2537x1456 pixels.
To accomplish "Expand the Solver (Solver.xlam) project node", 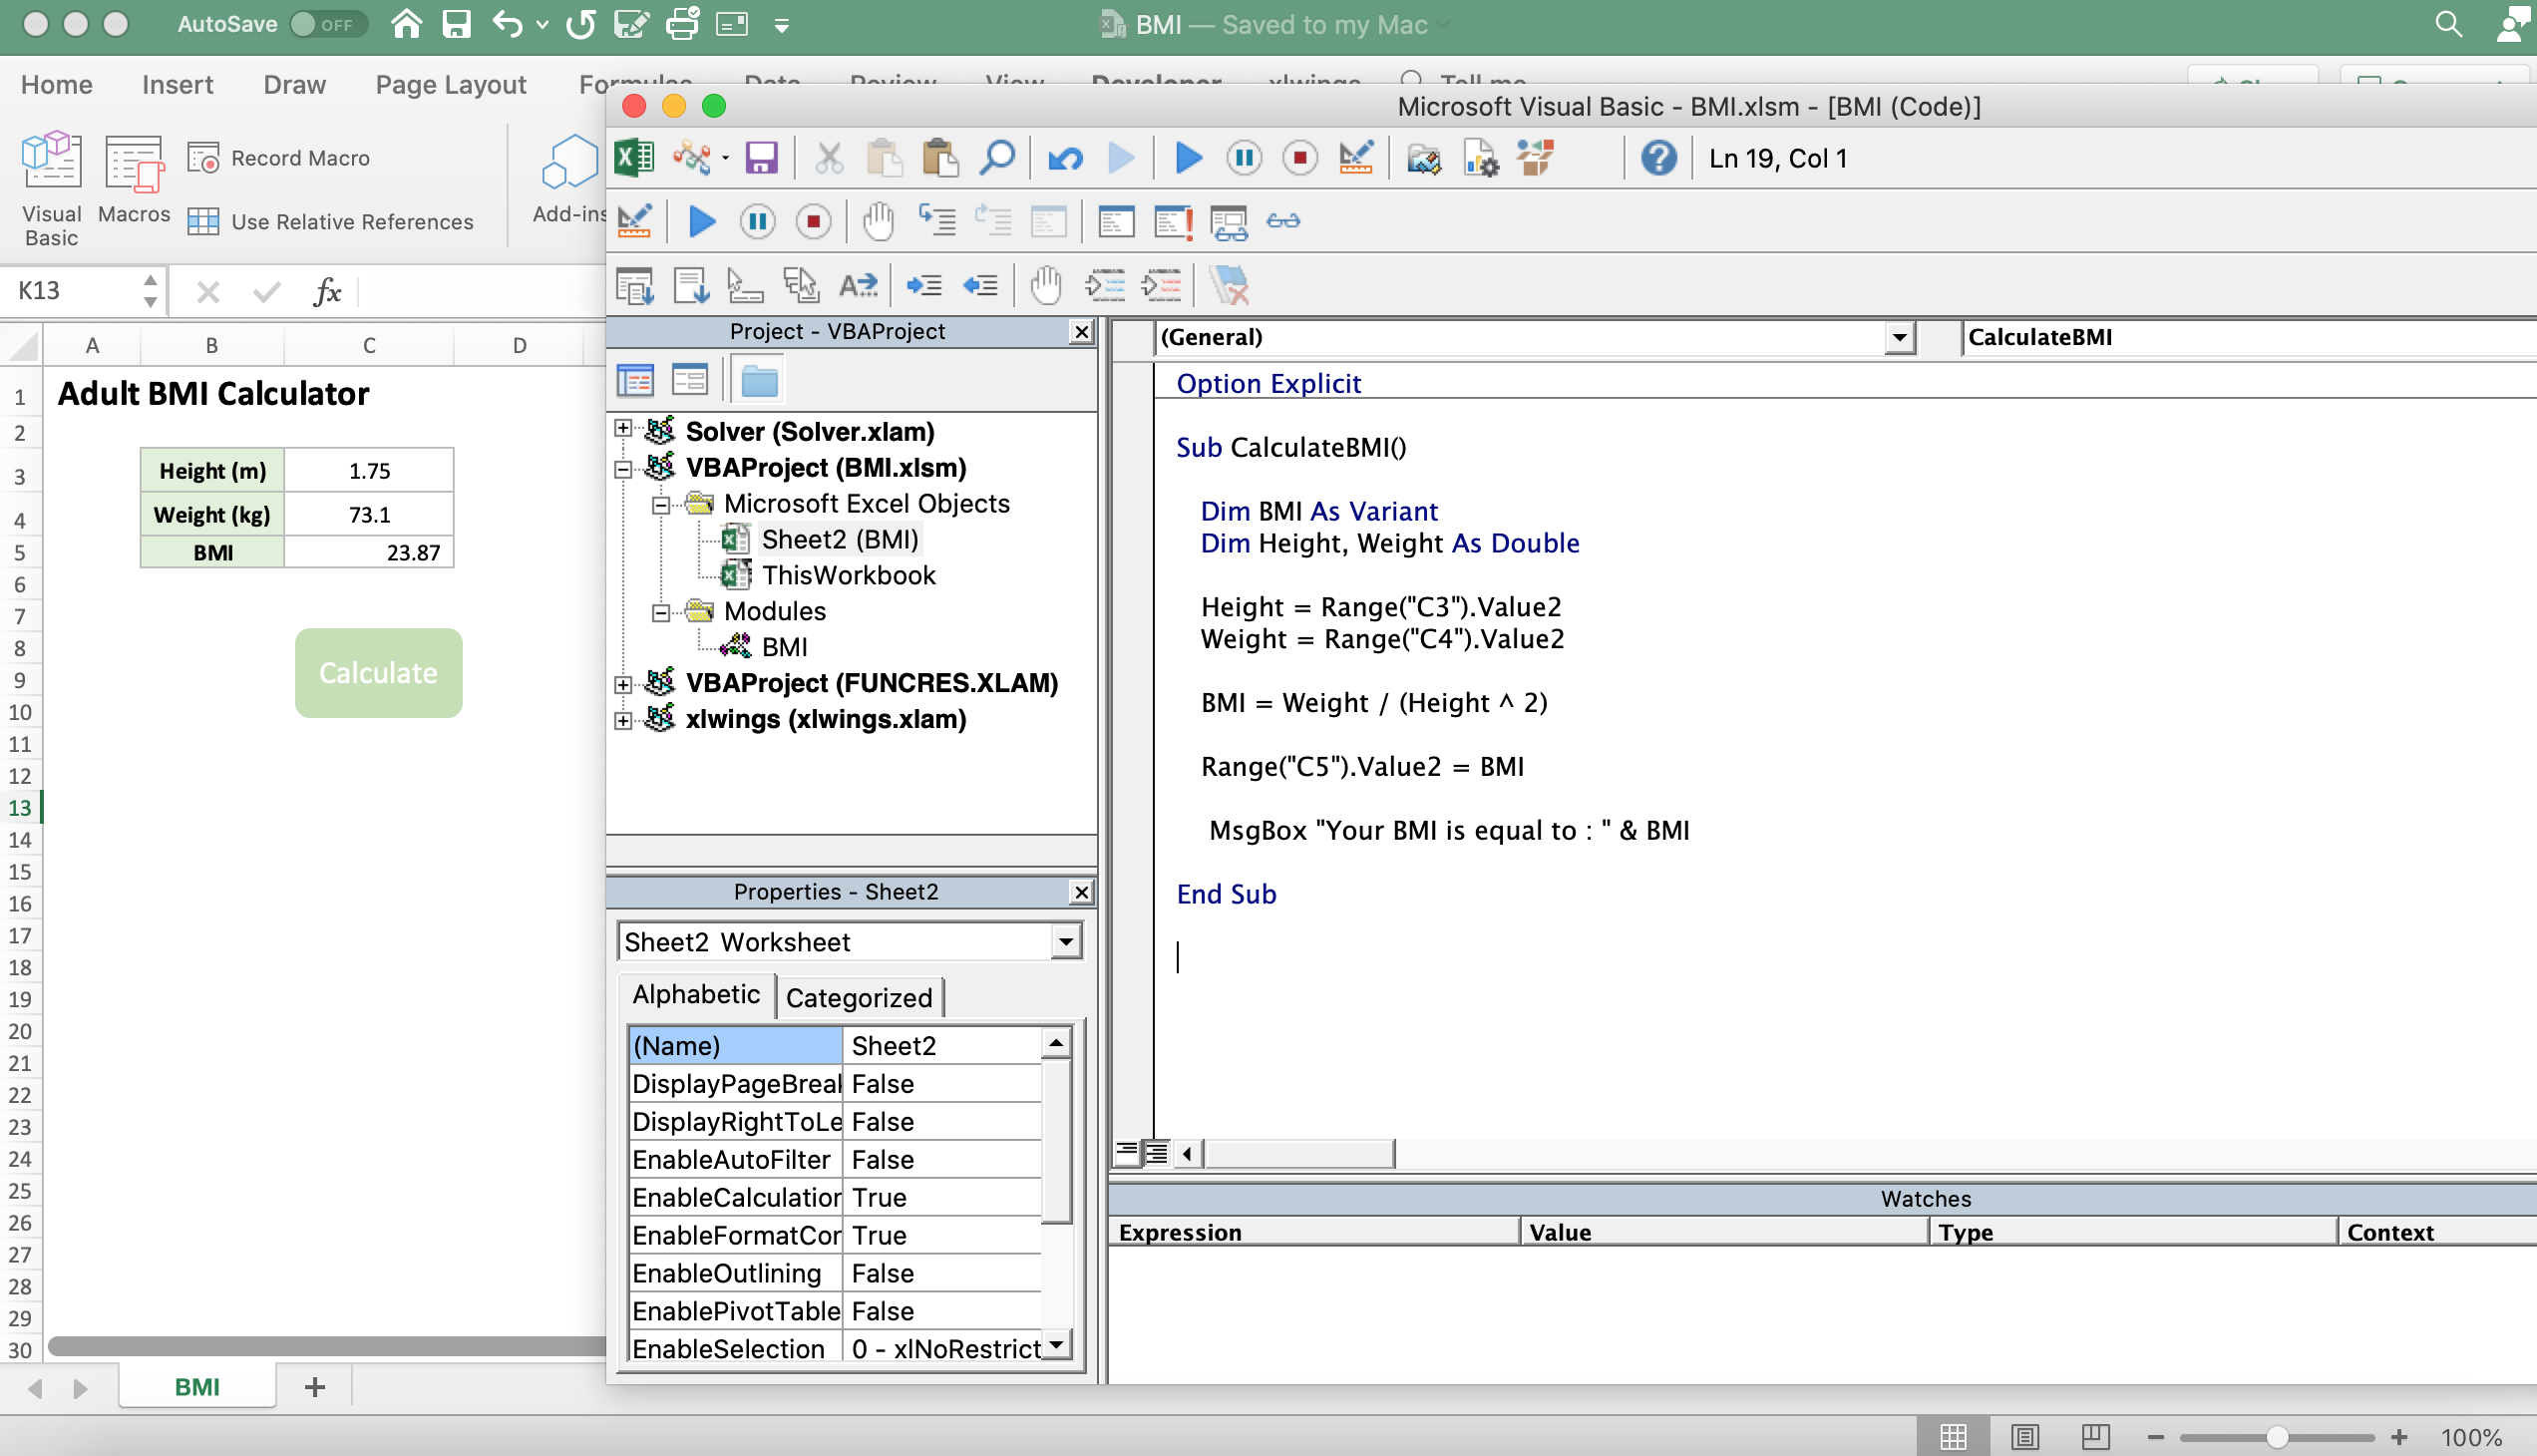I will 623,430.
